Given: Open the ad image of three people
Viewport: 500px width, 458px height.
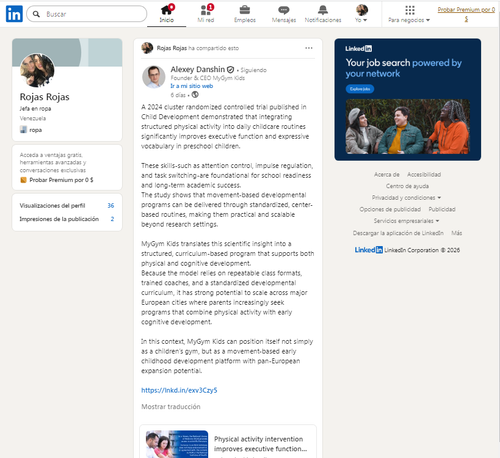Looking at the screenshot, I should pos(408,127).
